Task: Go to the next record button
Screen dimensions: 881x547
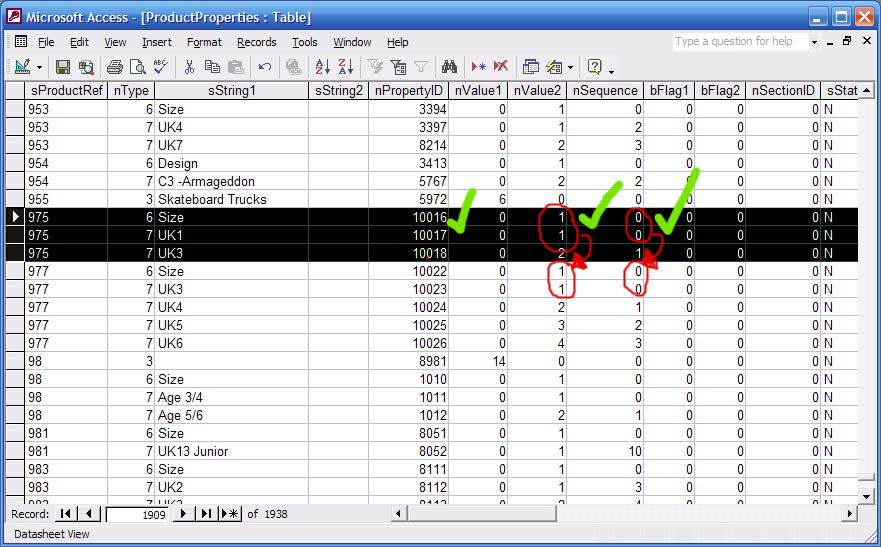Action: tap(183, 513)
